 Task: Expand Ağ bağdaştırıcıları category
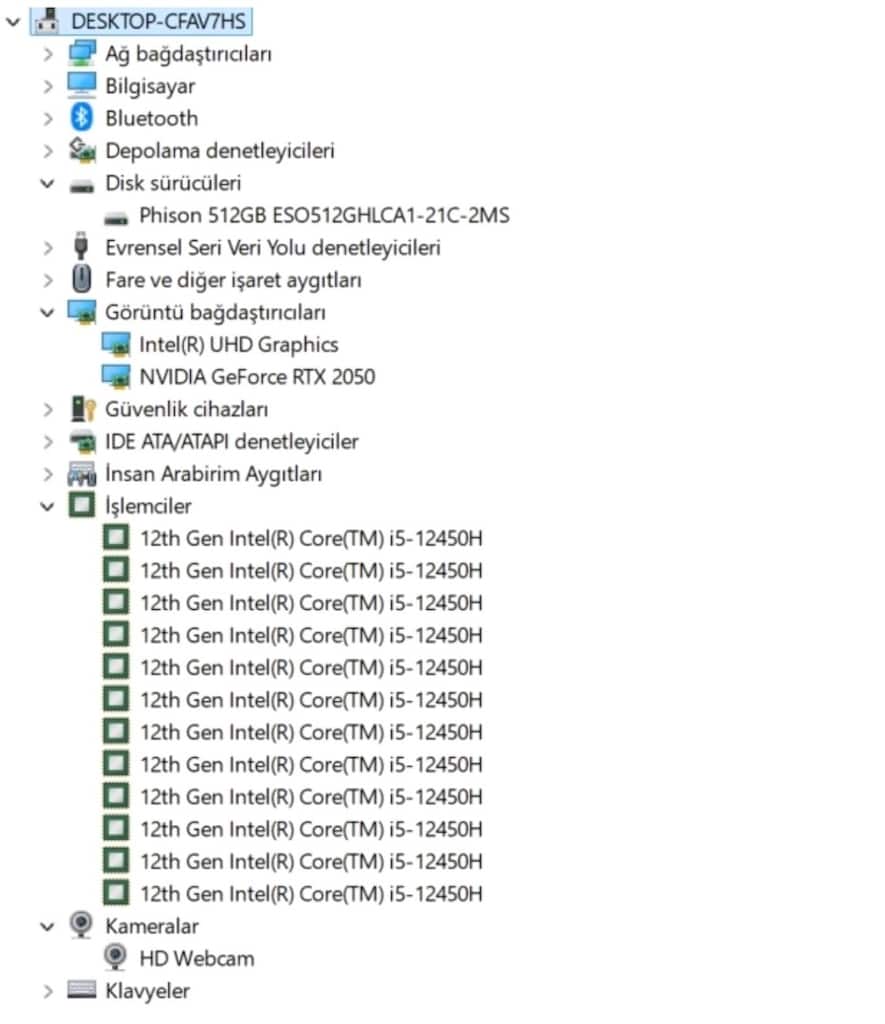47,54
